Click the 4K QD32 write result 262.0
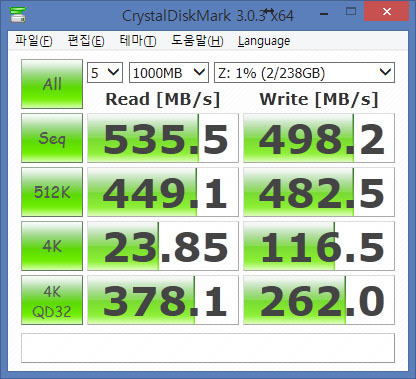This screenshot has height=379, width=416. 319,300
